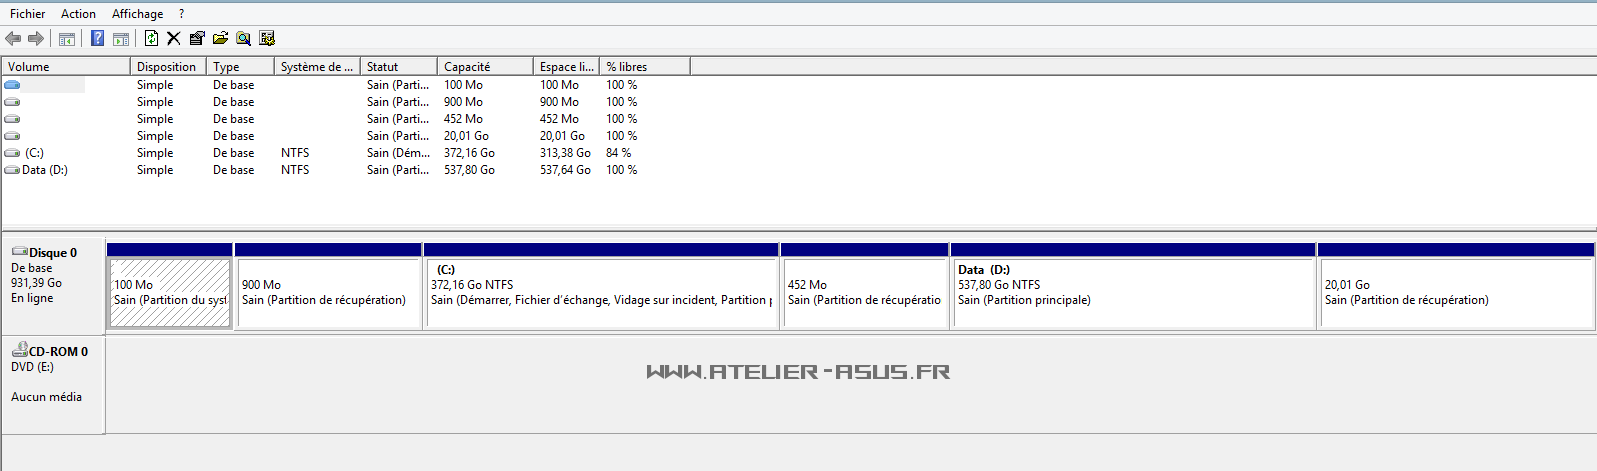Select the Disque 0 disk label
Viewport: 1597px width, 471px height.
(53, 253)
